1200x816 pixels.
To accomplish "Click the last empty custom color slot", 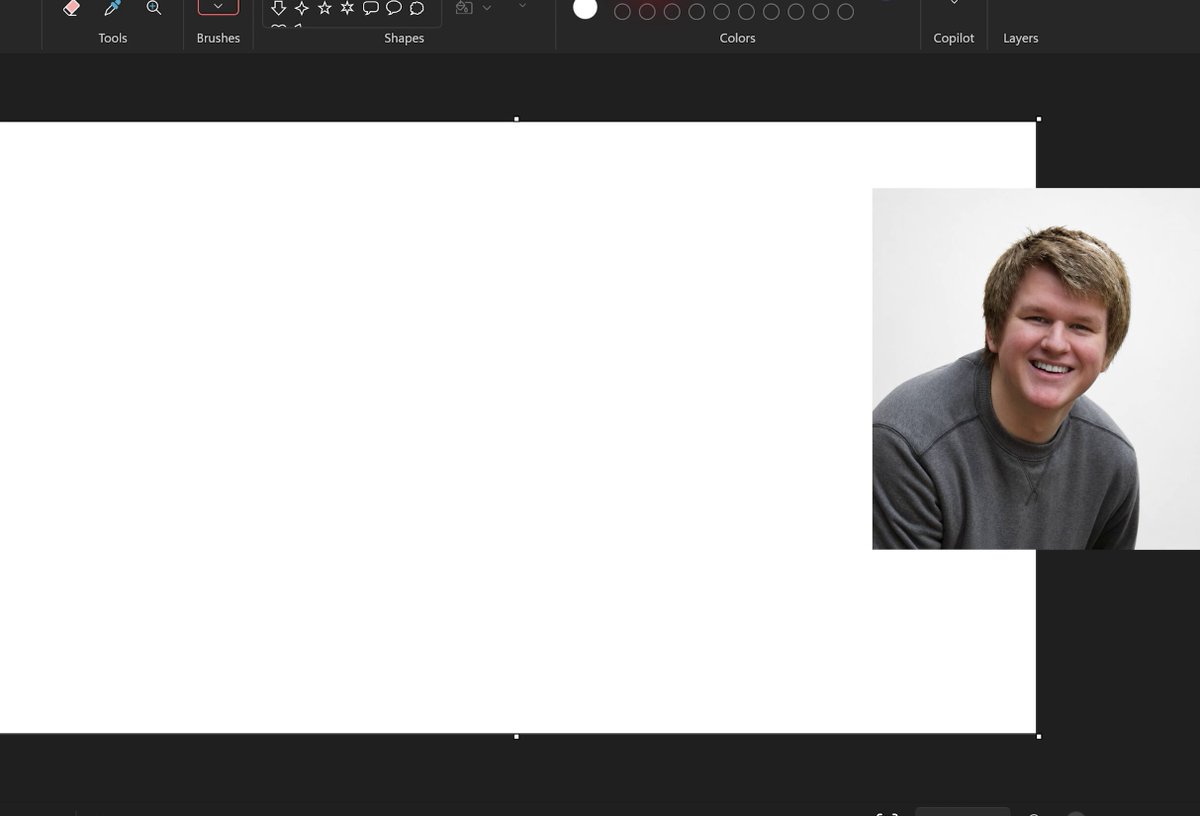I will click(x=846, y=12).
